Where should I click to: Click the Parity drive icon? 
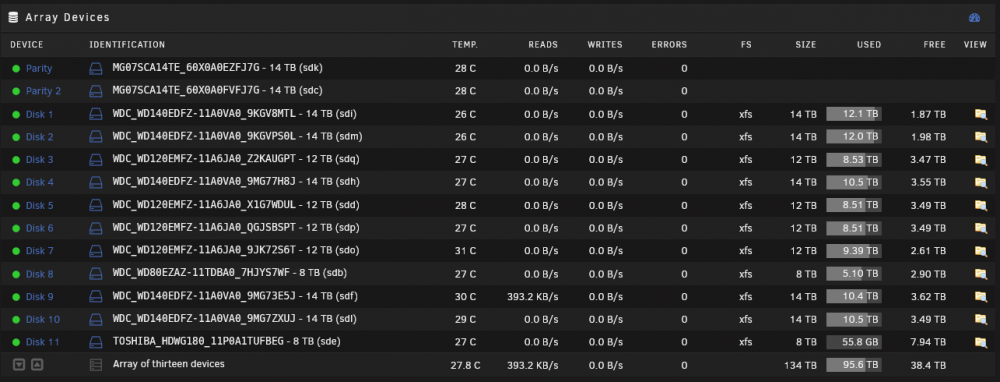(96, 68)
